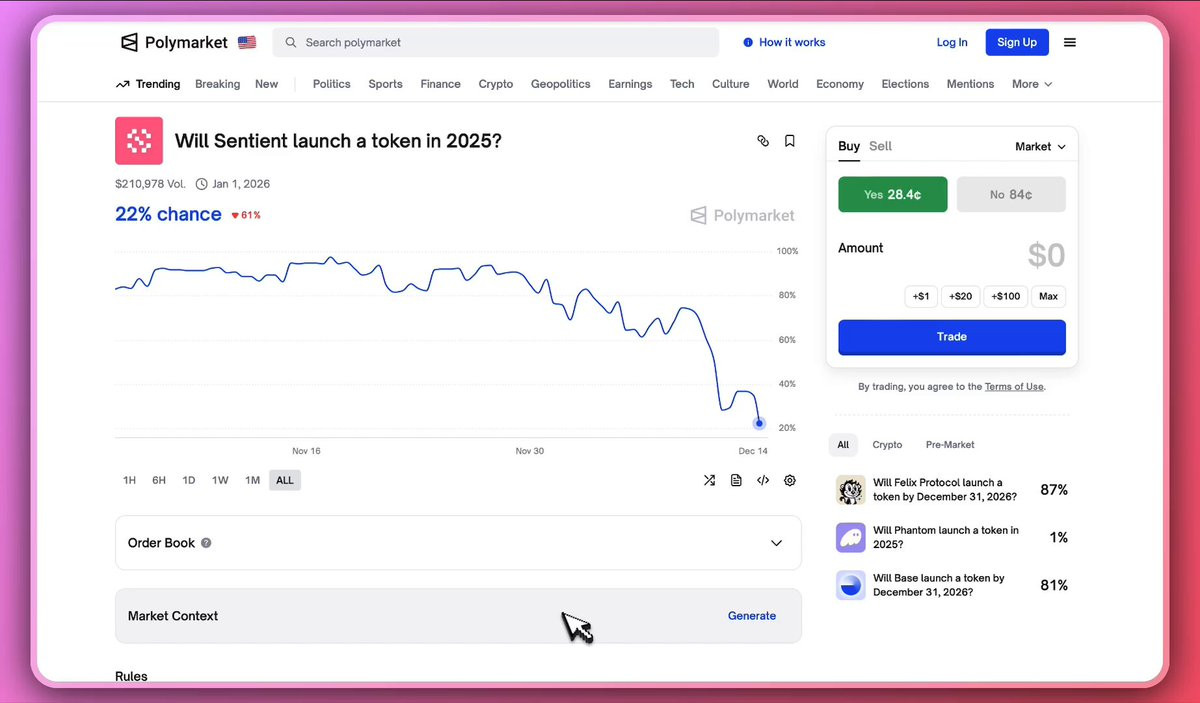The image size is (1200, 703).
Task: Open the Tech category
Action: tap(682, 84)
